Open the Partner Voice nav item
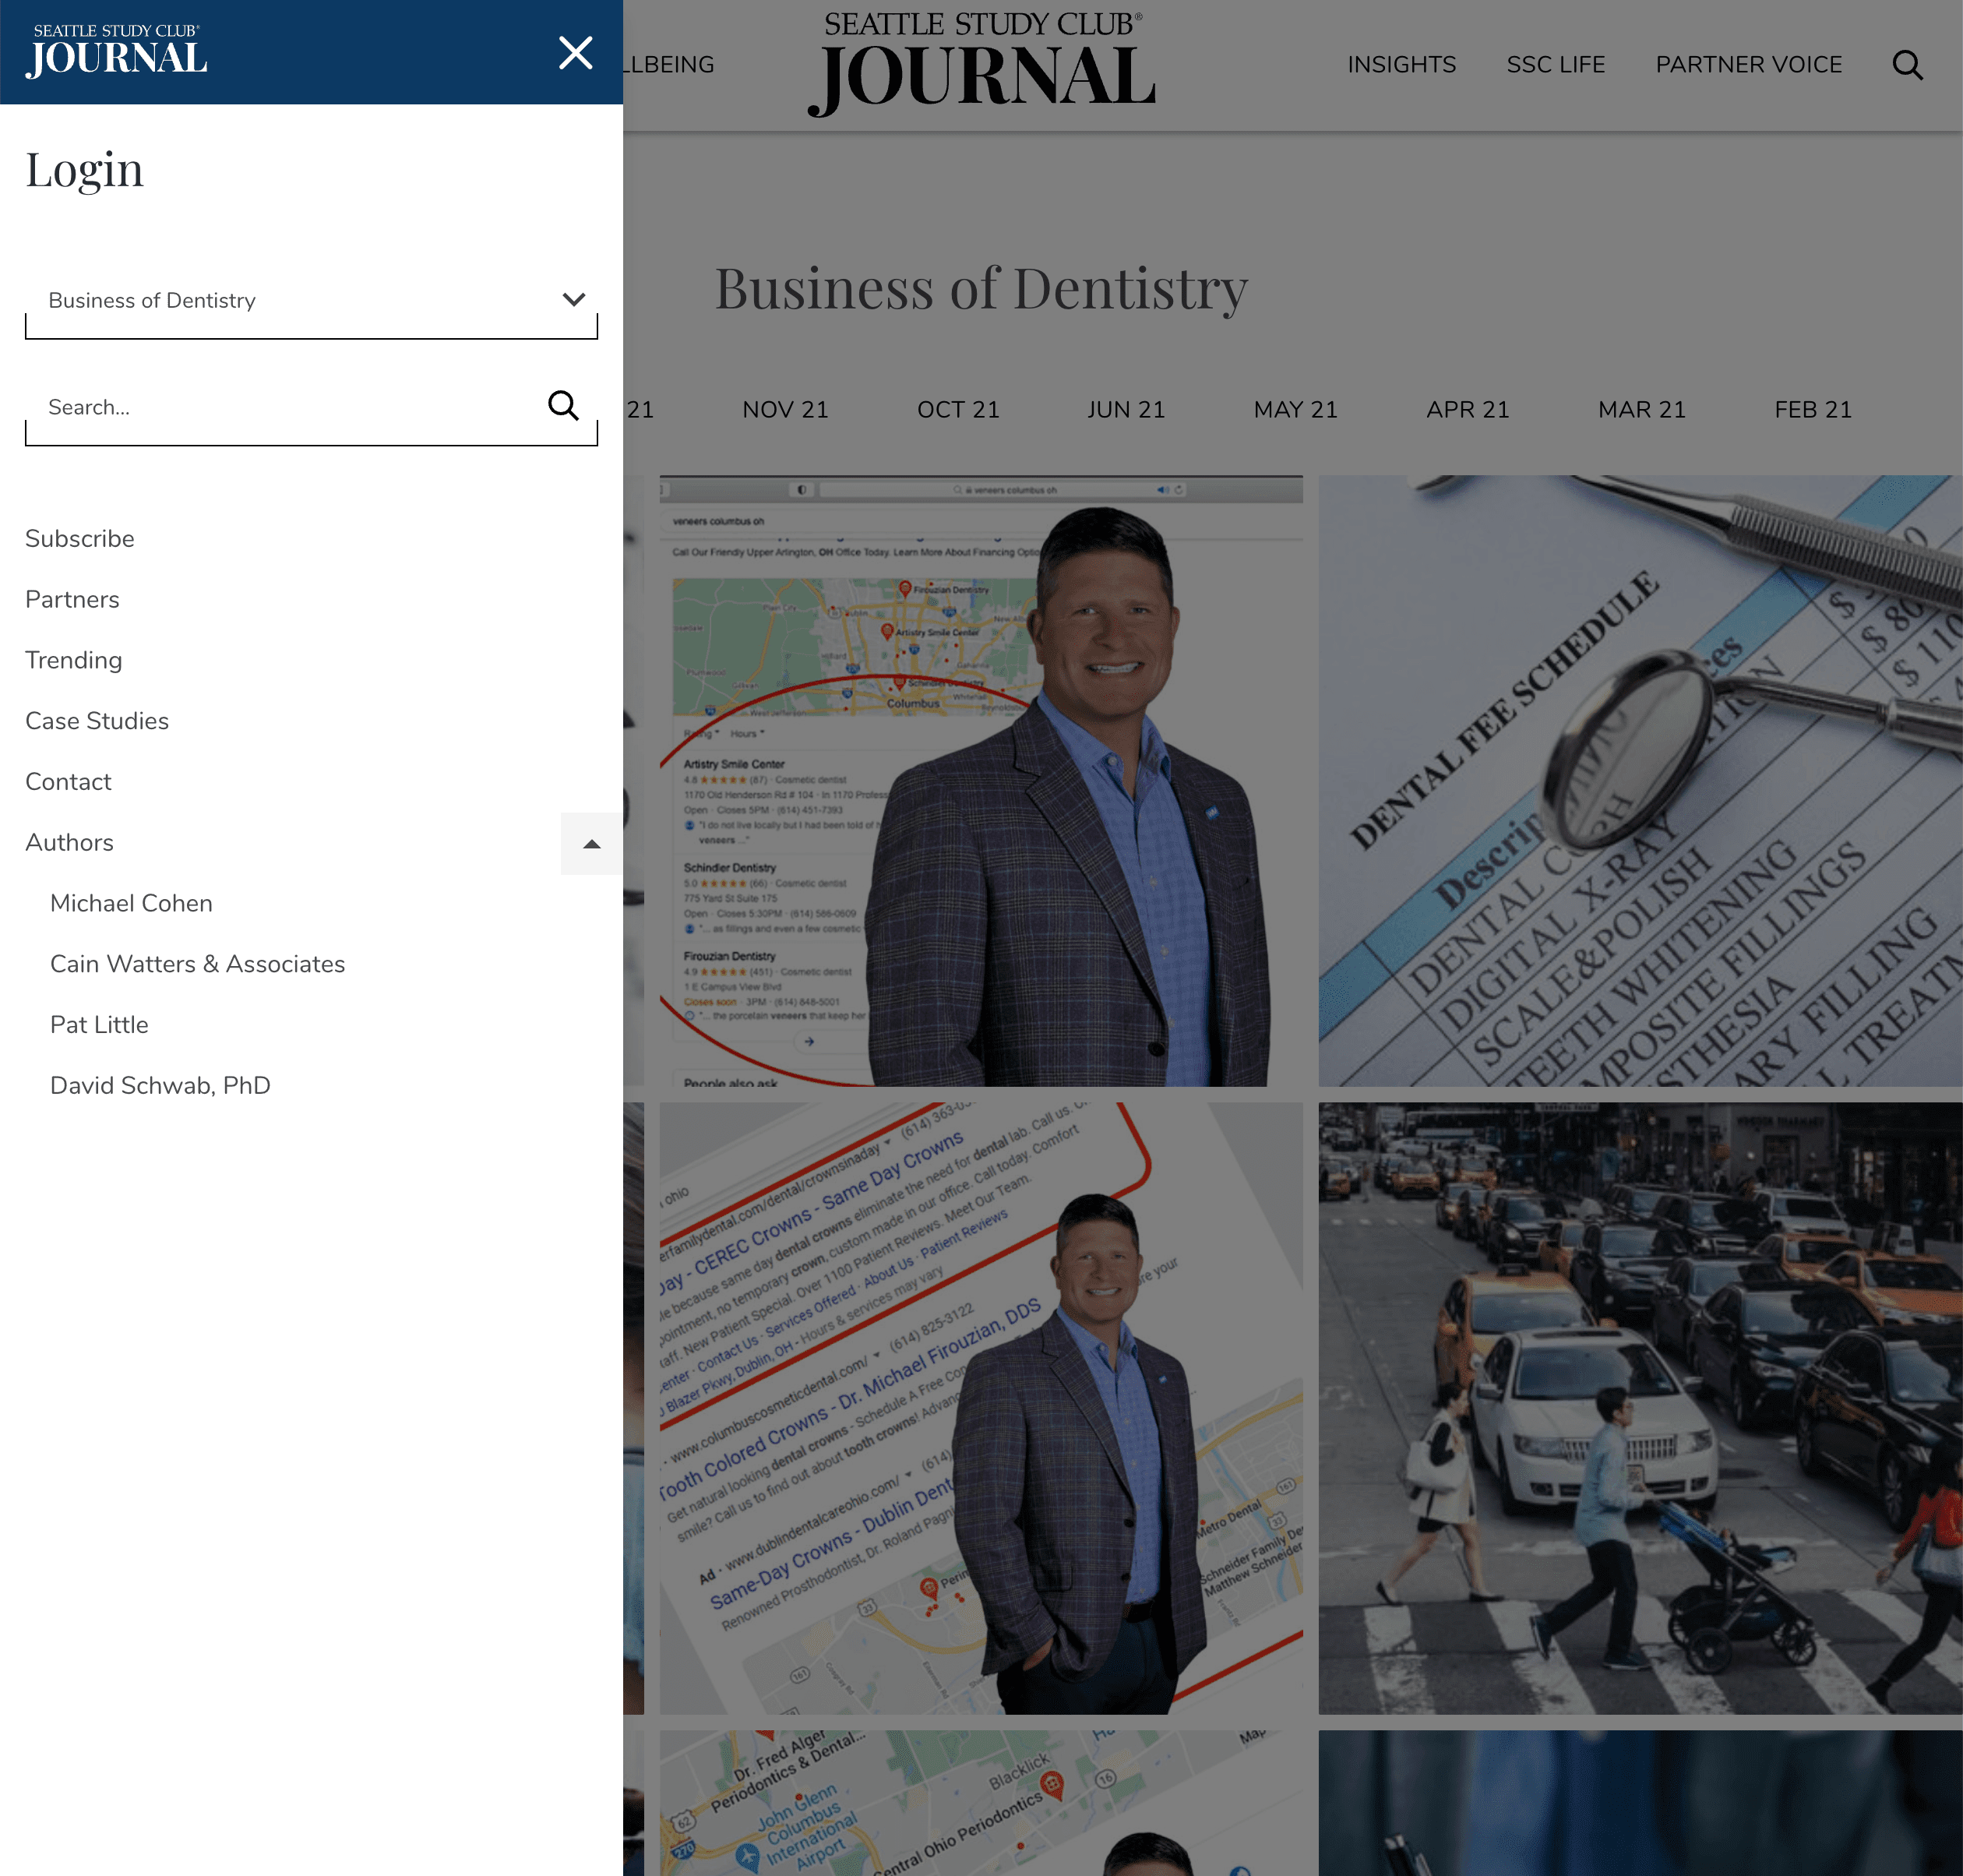Screen dimensions: 1963x1876 (1748, 65)
